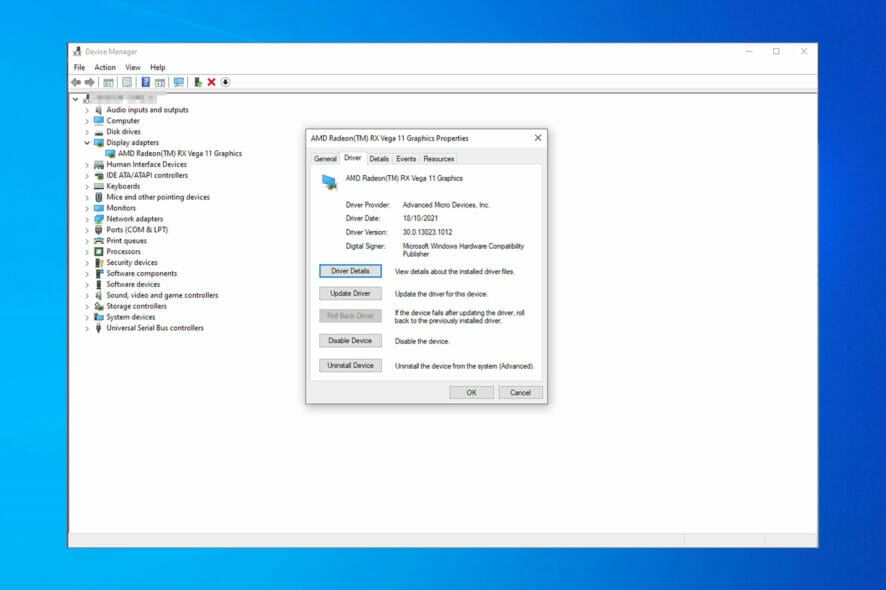Collapse the Display adapters node

[x=87, y=143]
